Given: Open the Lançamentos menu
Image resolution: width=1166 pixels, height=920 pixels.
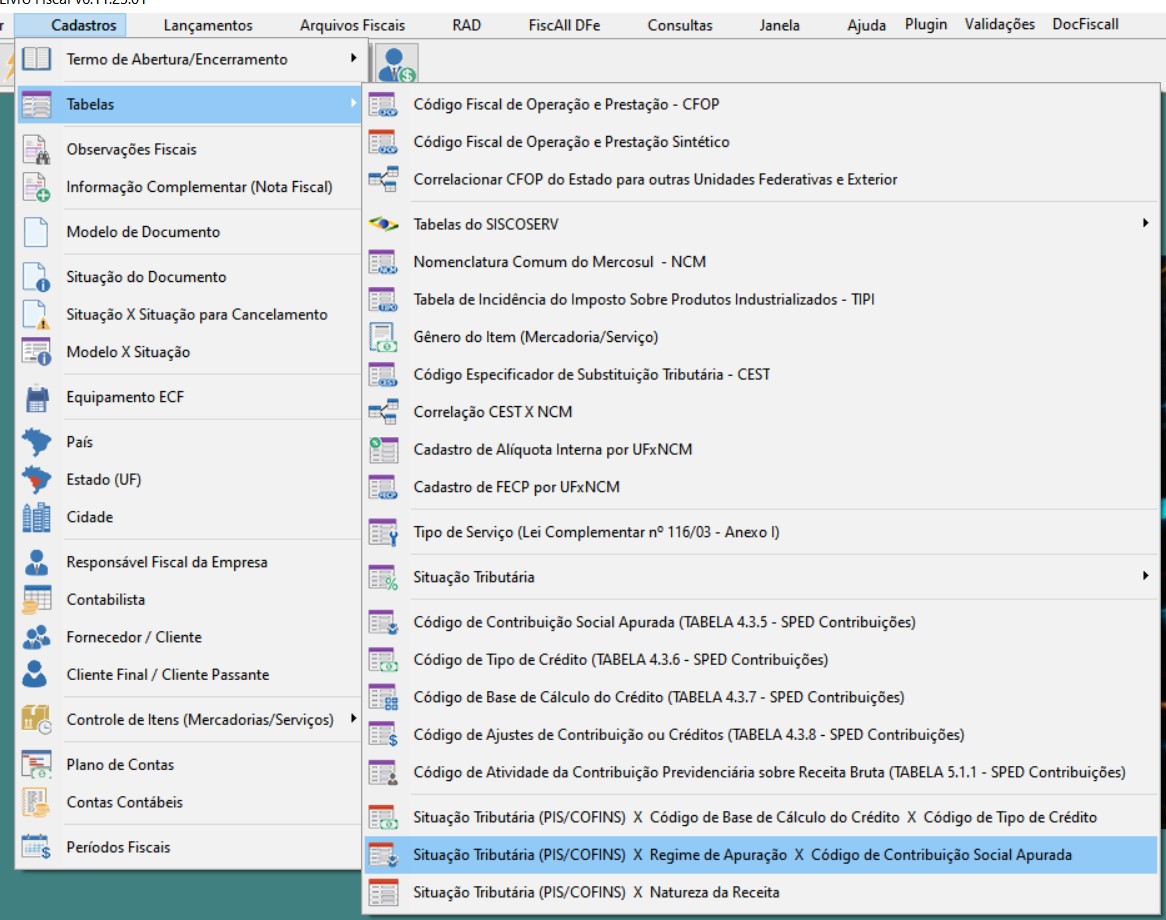Looking at the screenshot, I should click(208, 25).
